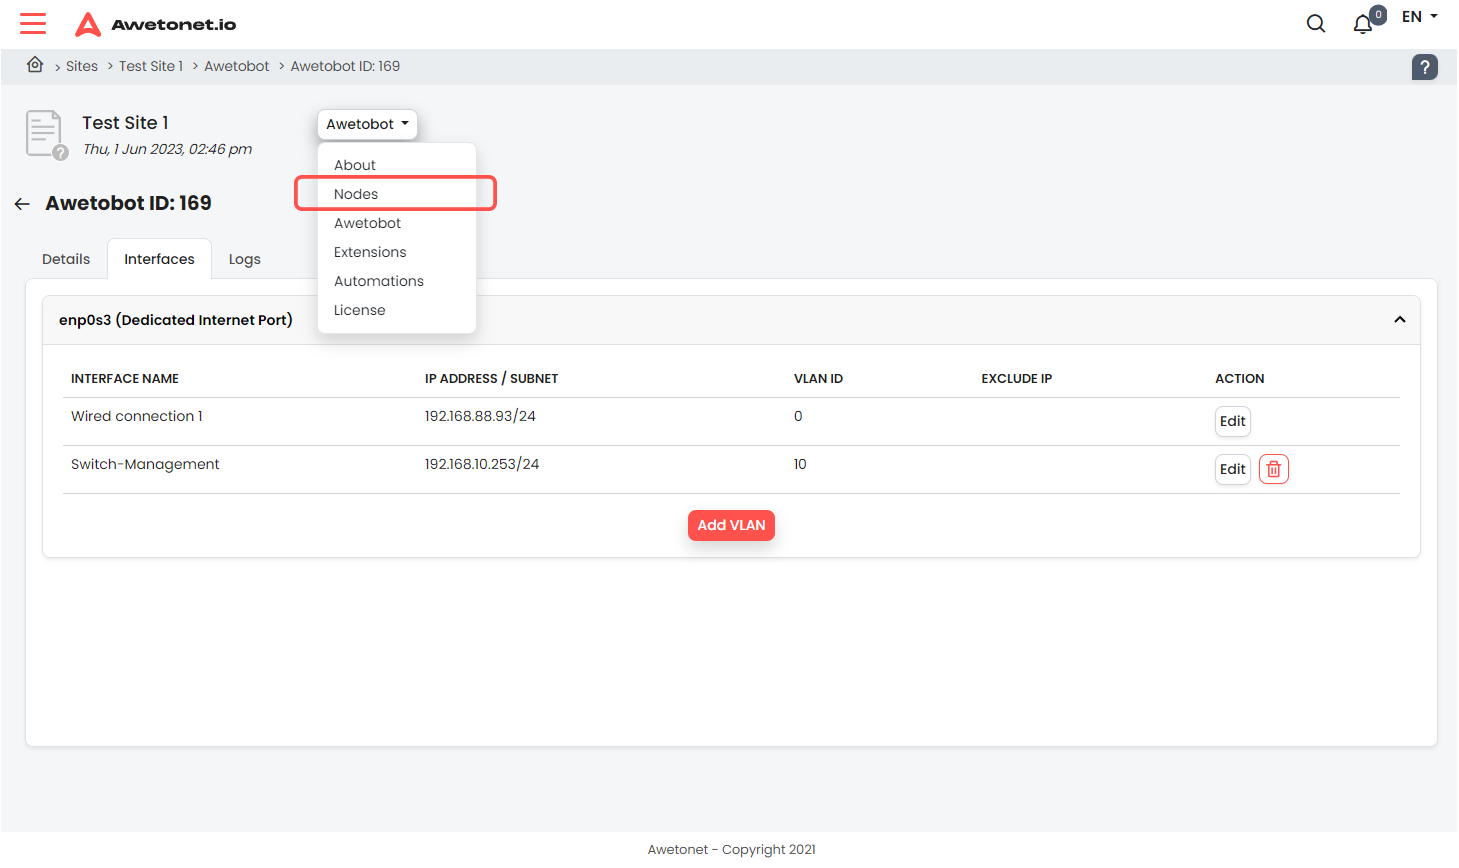The height and width of the screenshot is (868, 1459).
Task: Click the ACTION column header
Action: click(1239, 378)
